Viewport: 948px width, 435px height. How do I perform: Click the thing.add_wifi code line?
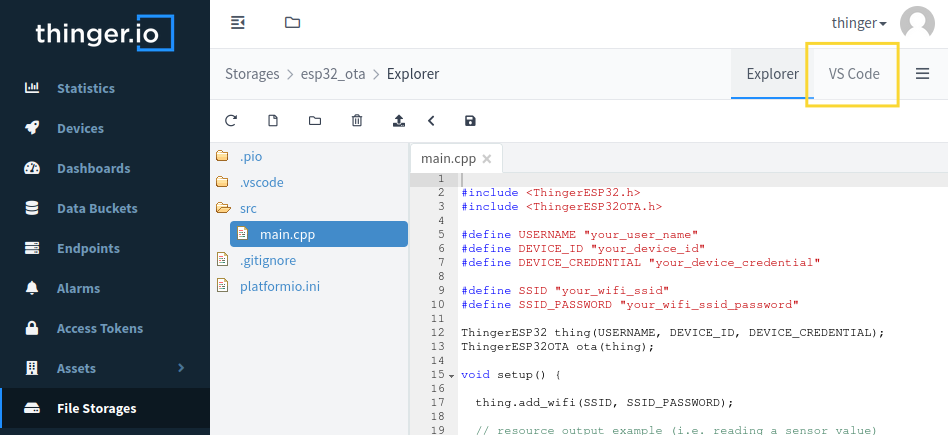coord(603,402)
